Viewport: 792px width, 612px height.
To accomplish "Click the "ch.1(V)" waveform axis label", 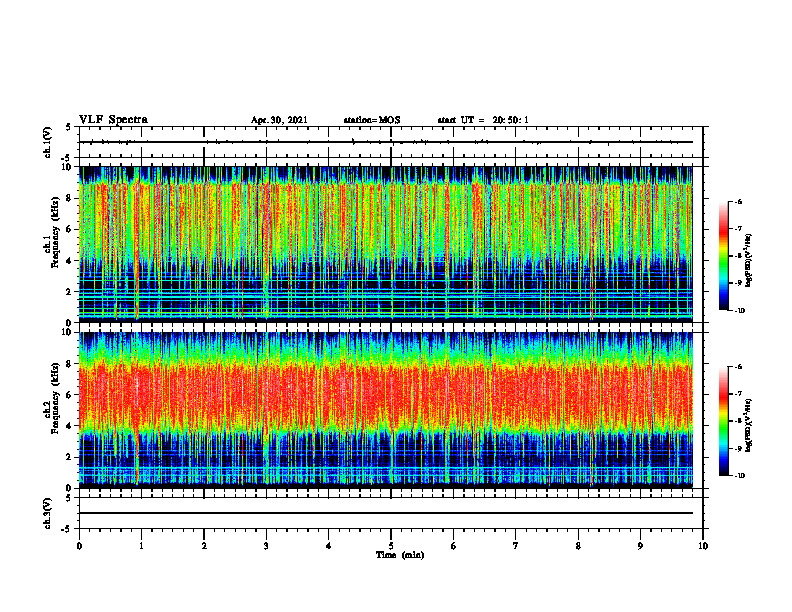I will coord(48,142).
